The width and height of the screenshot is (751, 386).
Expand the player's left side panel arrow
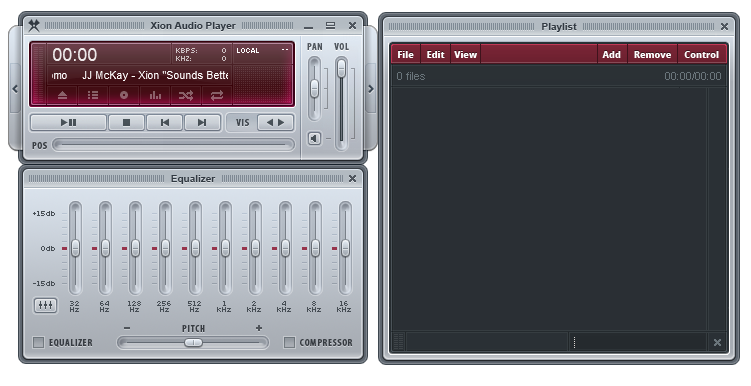15,89
